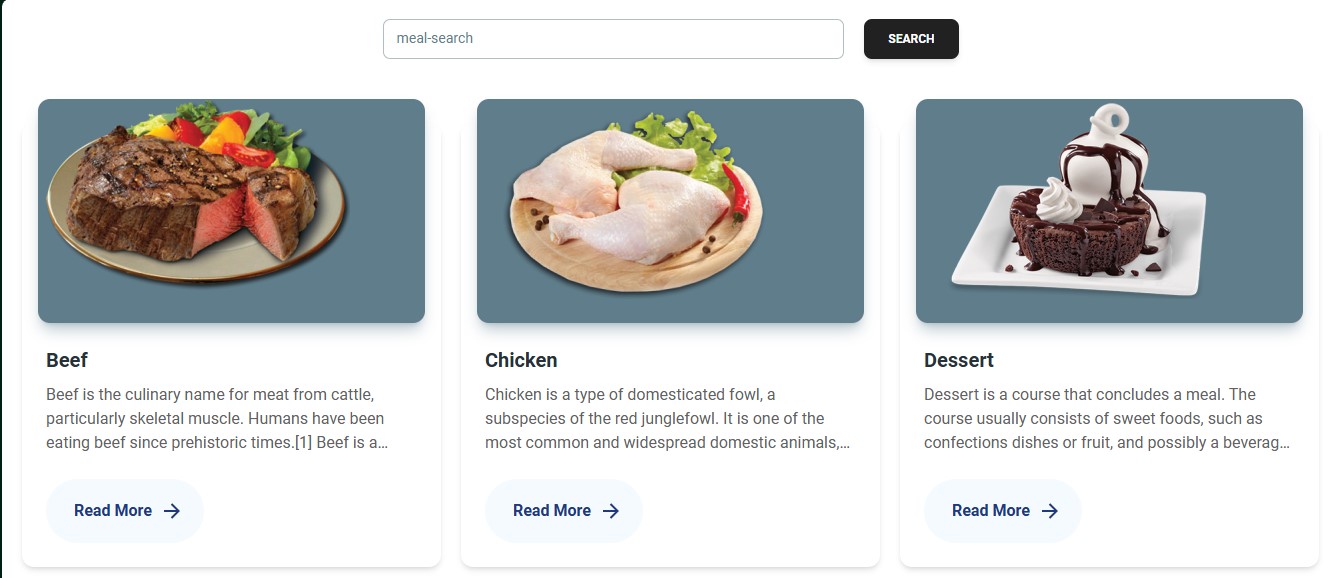Viewport: 1338px width, 578px height.
Task: Click the arrow icon on Dessert's Read More
Action: (1051, 510)
